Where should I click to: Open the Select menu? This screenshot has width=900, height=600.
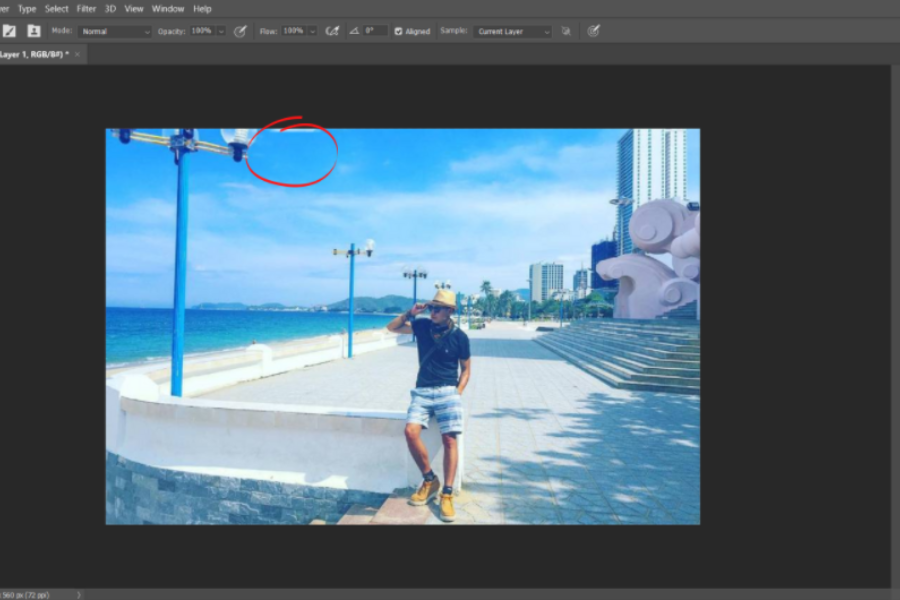click(x=56, y=8)
